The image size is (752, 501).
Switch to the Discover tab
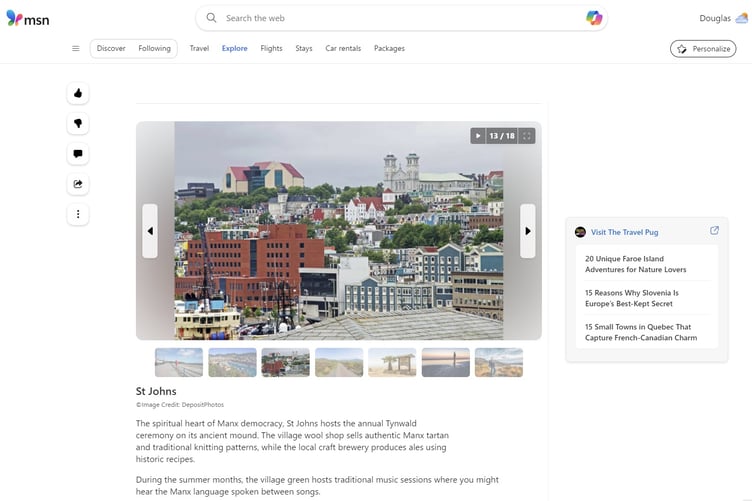click(x=111, y=48)
